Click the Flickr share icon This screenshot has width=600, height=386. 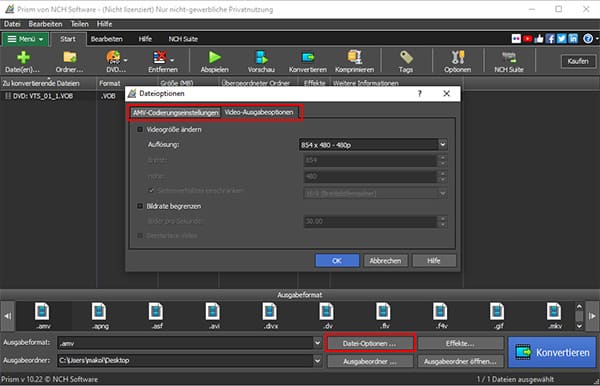[516, 39]
